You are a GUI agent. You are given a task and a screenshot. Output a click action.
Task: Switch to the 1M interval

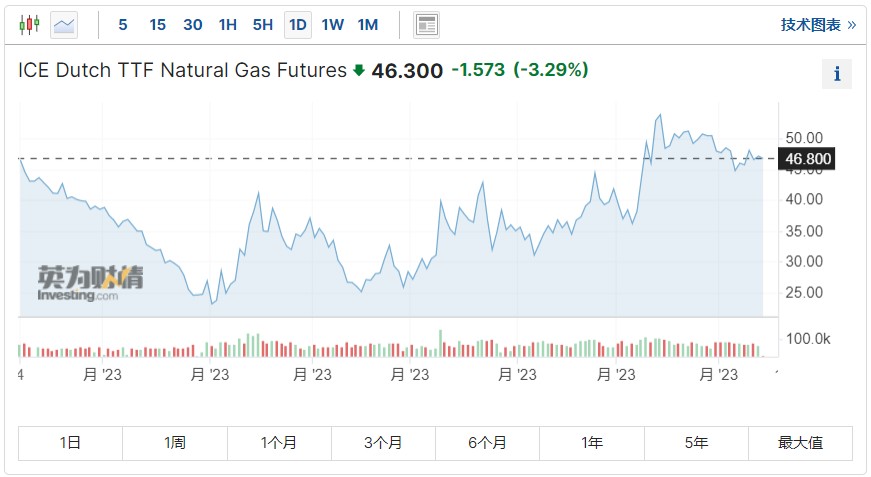click(367, 25)
